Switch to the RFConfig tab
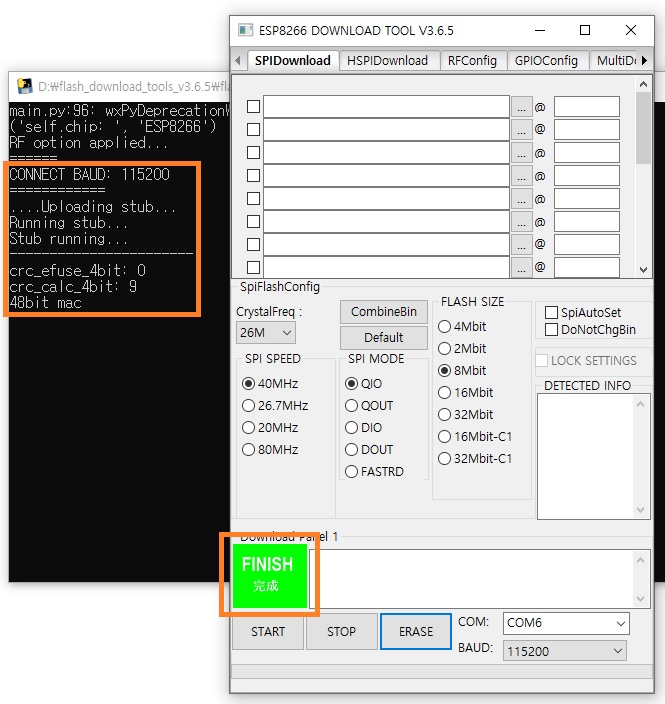The height and width of the screenshot is (704, 665). click(472, 61)
